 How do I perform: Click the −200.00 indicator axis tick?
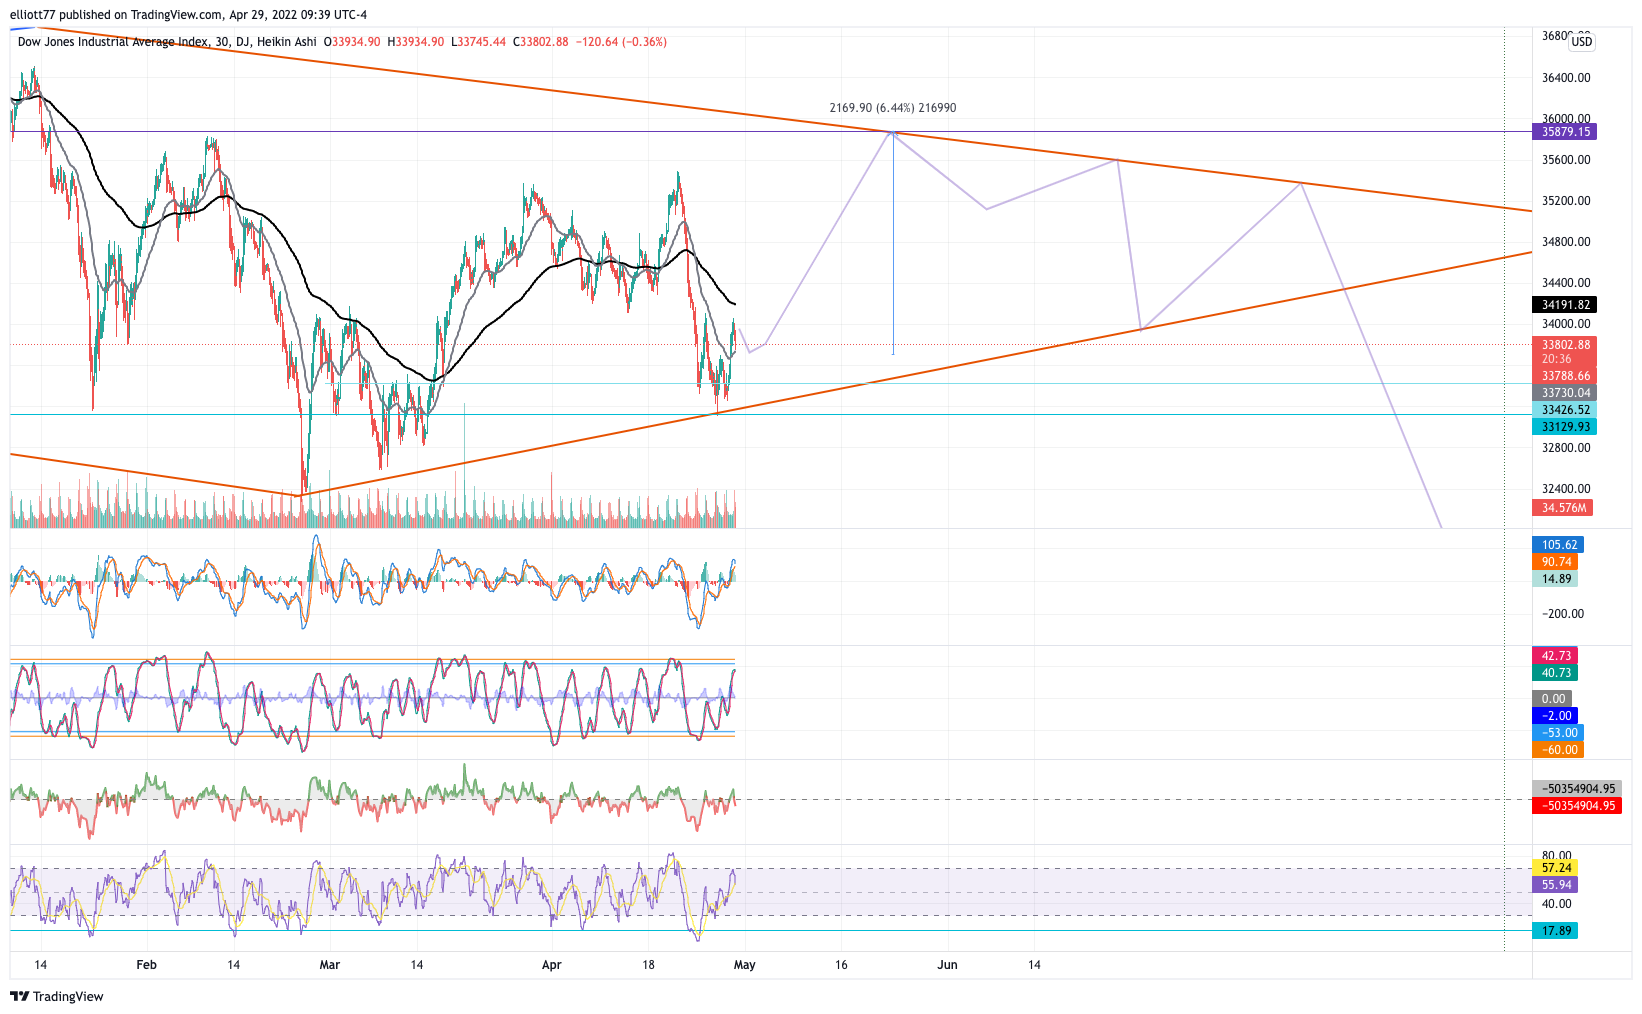coord(1562,614)
